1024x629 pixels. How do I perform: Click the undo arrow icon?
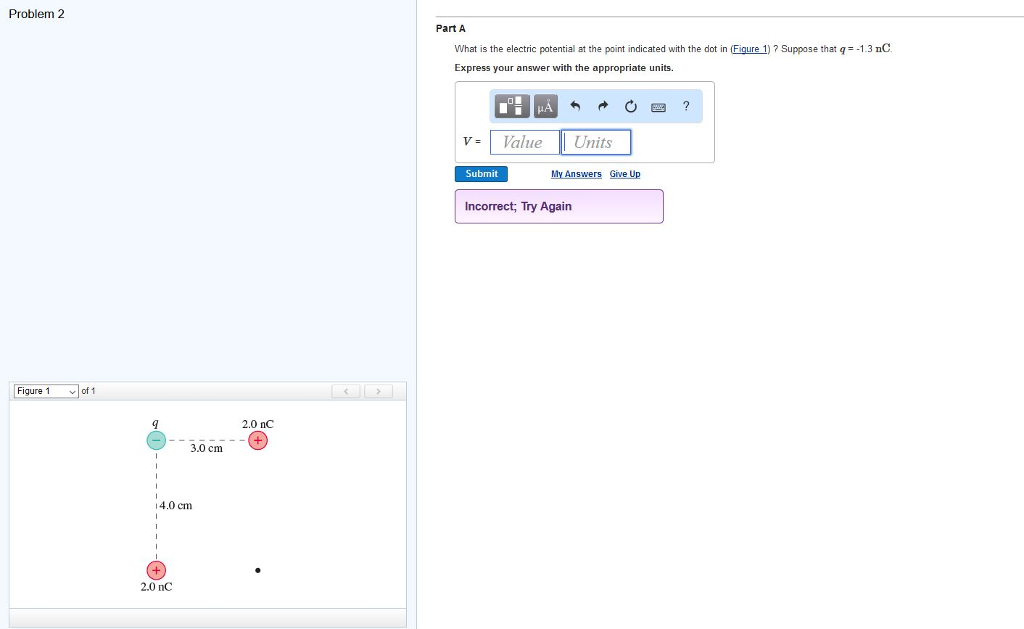pos(575,106)
